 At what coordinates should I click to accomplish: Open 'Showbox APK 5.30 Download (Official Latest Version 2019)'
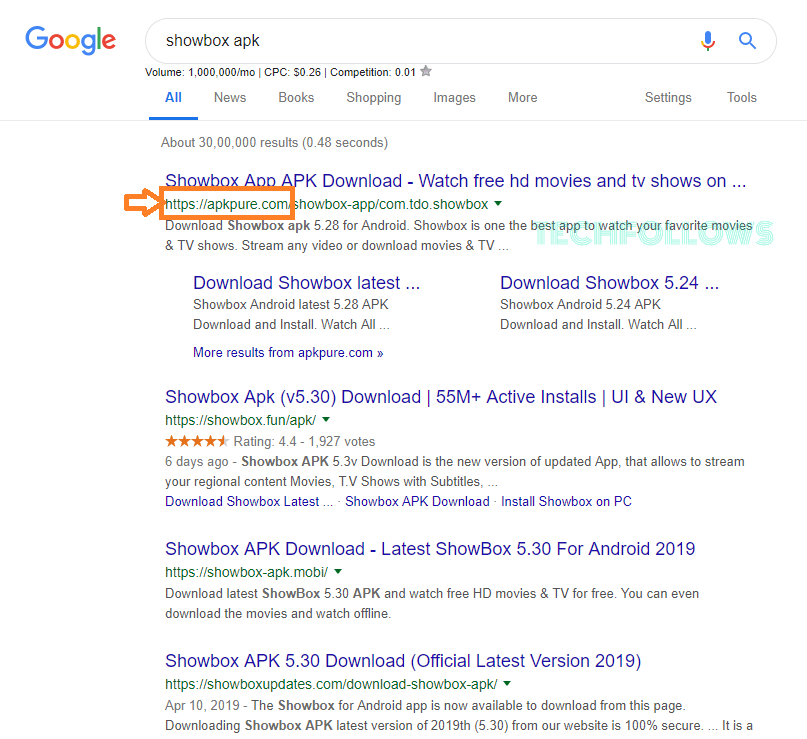click(403, 661)
